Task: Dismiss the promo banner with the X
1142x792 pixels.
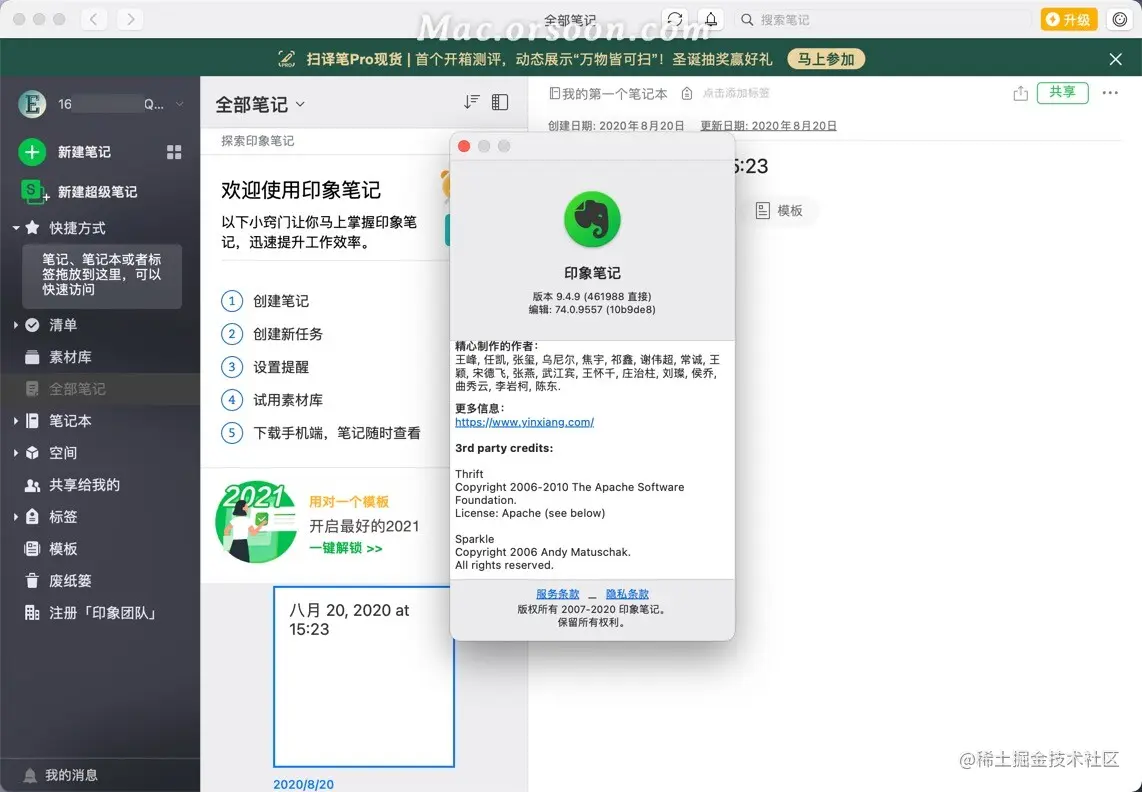Action: [x=1115, y=59]
